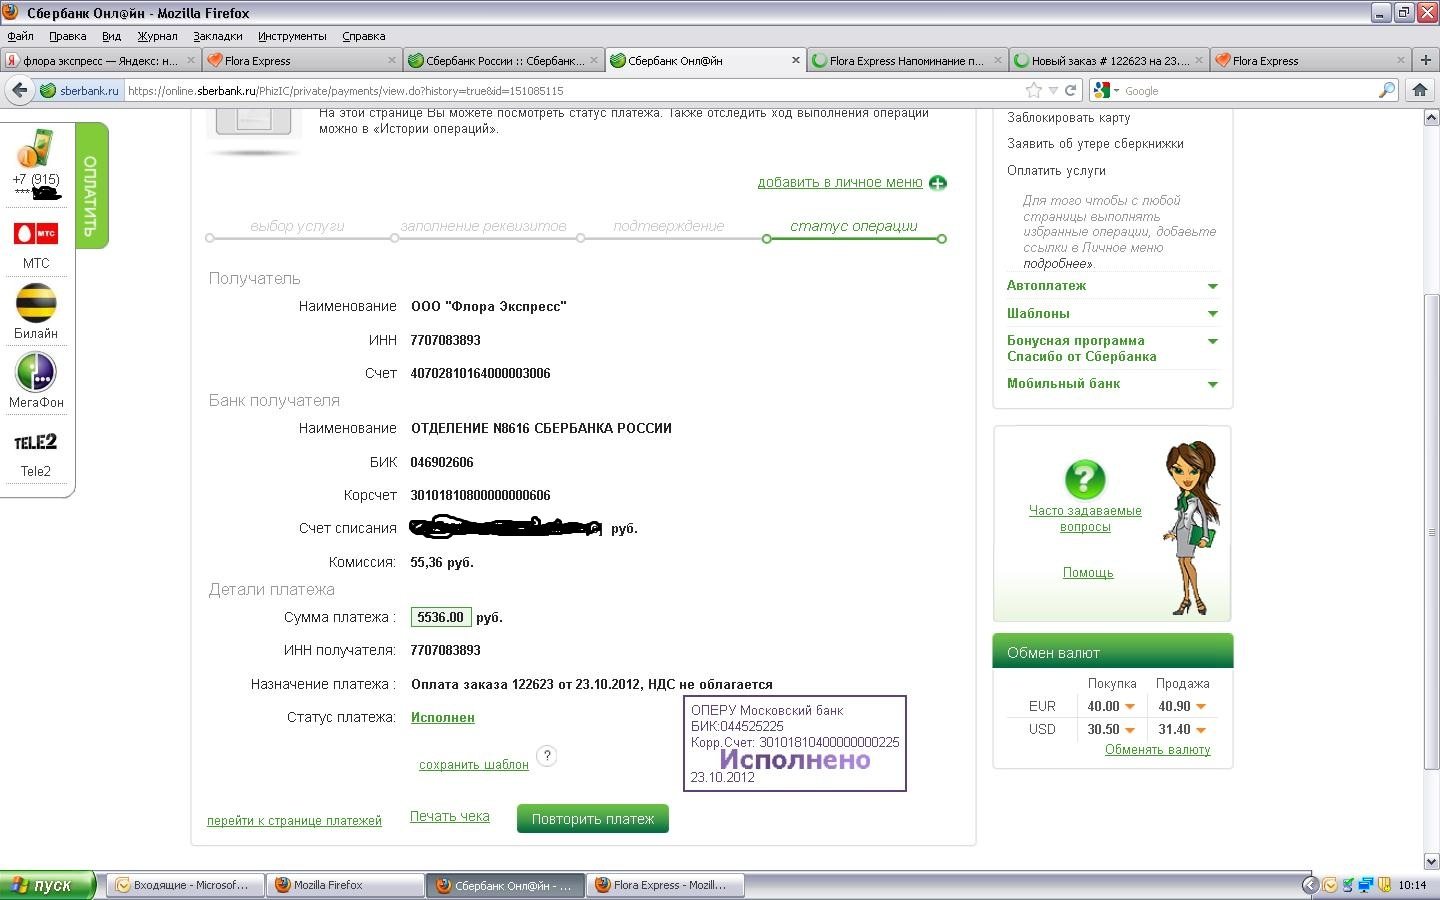Open the Правка menu

(67, 36)
